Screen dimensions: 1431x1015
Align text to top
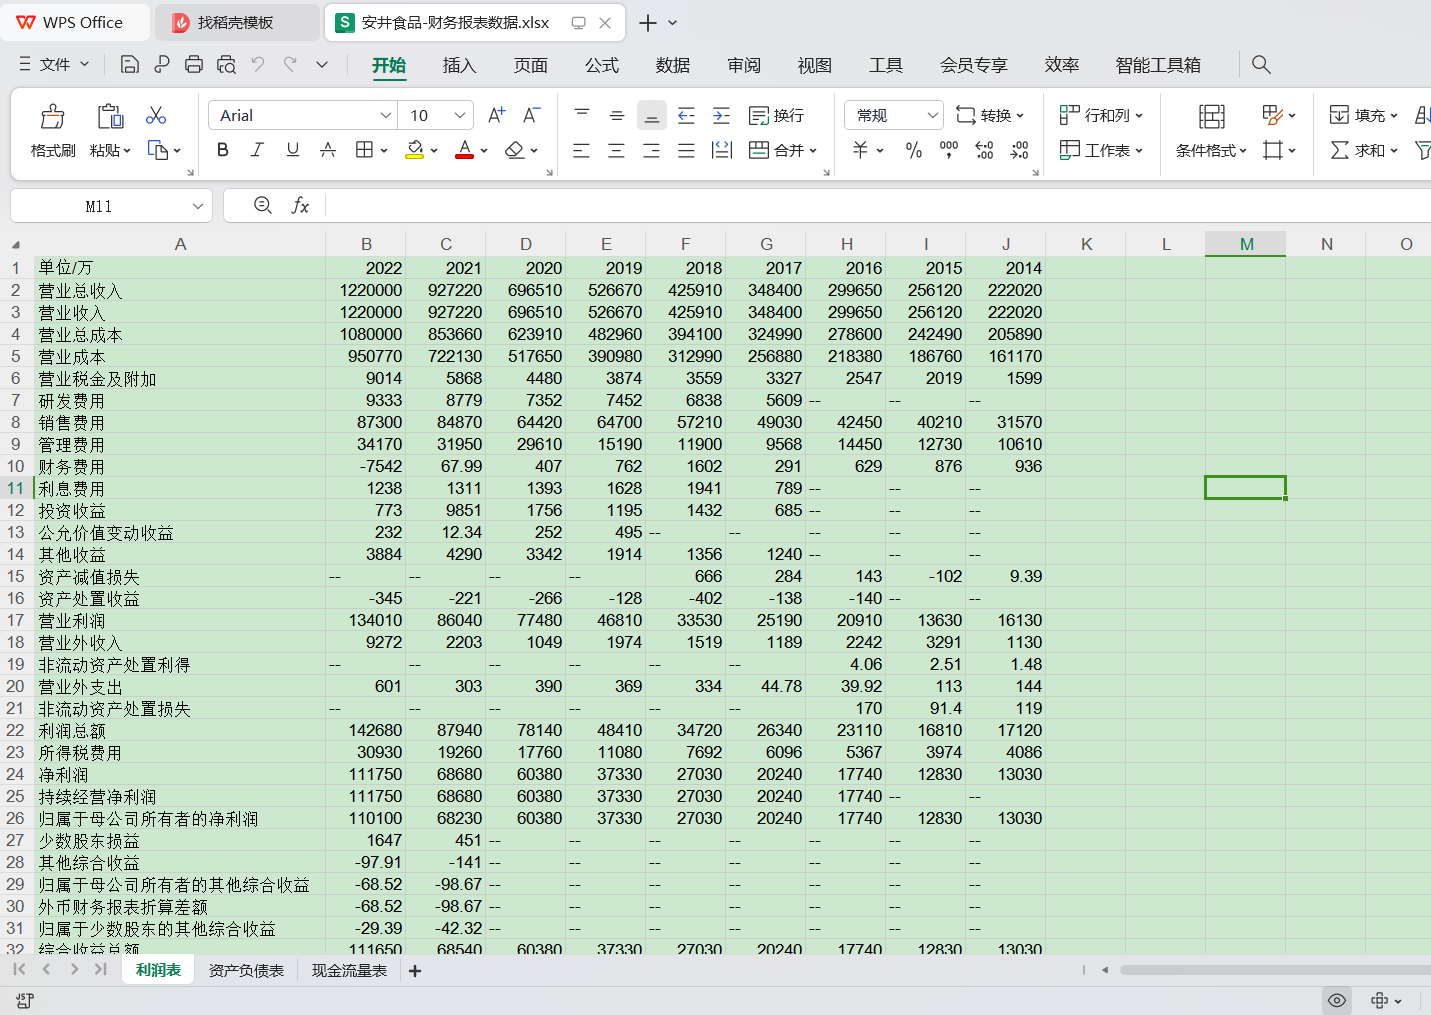[582, 115]
